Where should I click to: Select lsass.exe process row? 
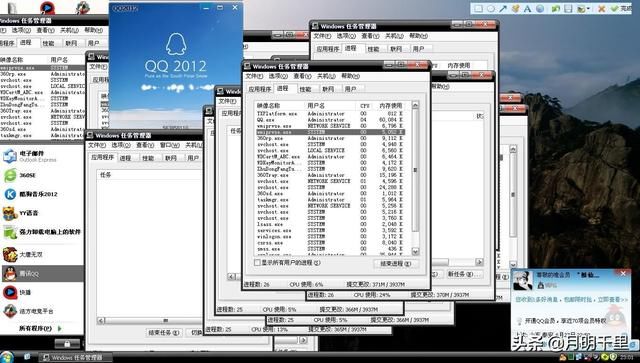[x=330, y=224]
